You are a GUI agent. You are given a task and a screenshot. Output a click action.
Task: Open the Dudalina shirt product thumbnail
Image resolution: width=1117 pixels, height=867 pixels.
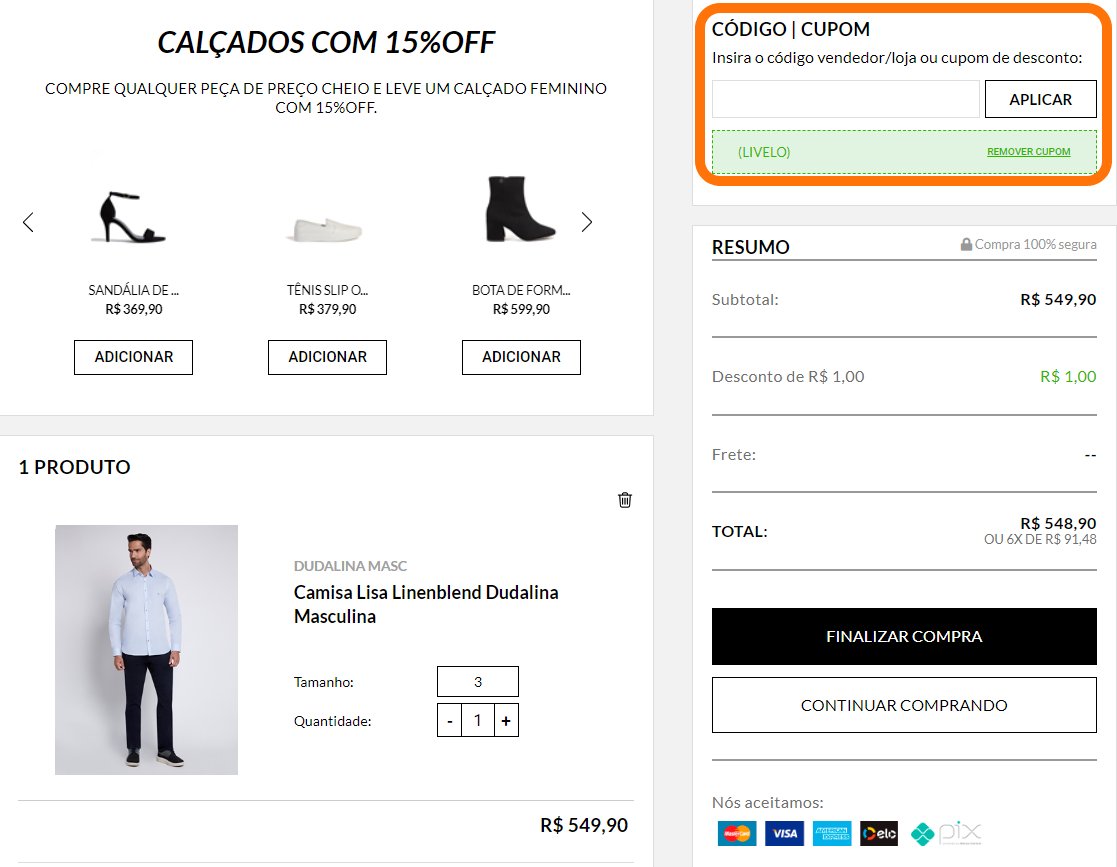[x=147, y=649]
